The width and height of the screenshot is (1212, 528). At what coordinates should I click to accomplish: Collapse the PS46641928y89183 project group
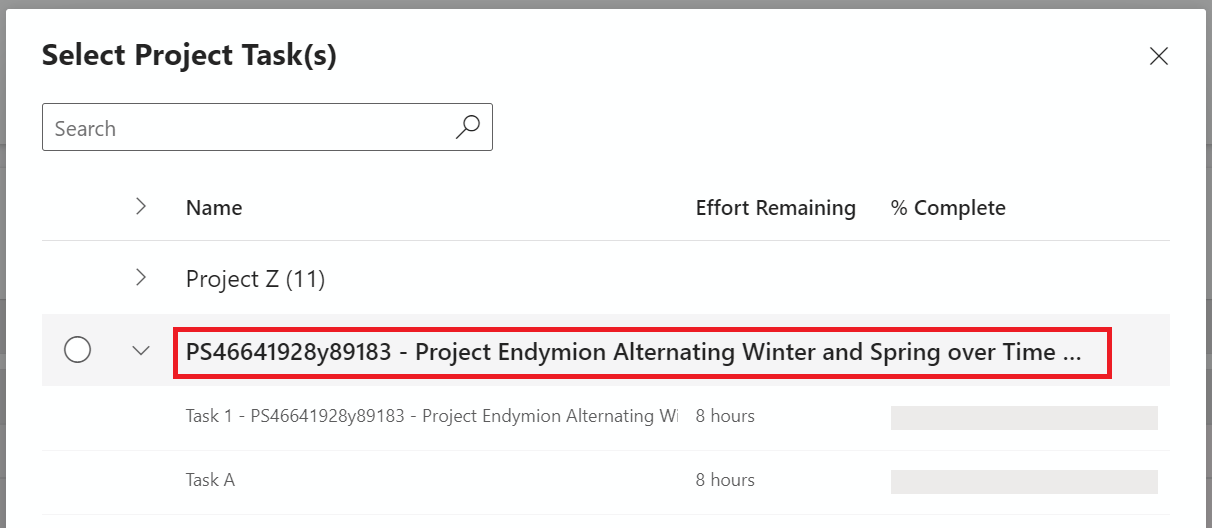(x=141, y=350)
